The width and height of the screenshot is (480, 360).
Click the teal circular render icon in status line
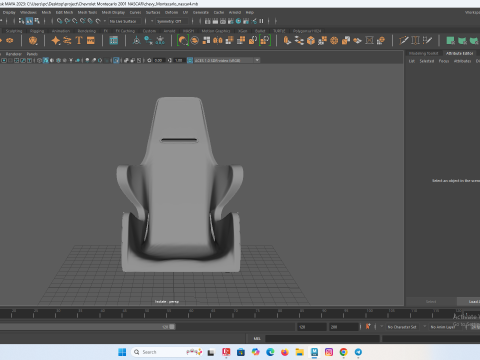tap(238, 21)
